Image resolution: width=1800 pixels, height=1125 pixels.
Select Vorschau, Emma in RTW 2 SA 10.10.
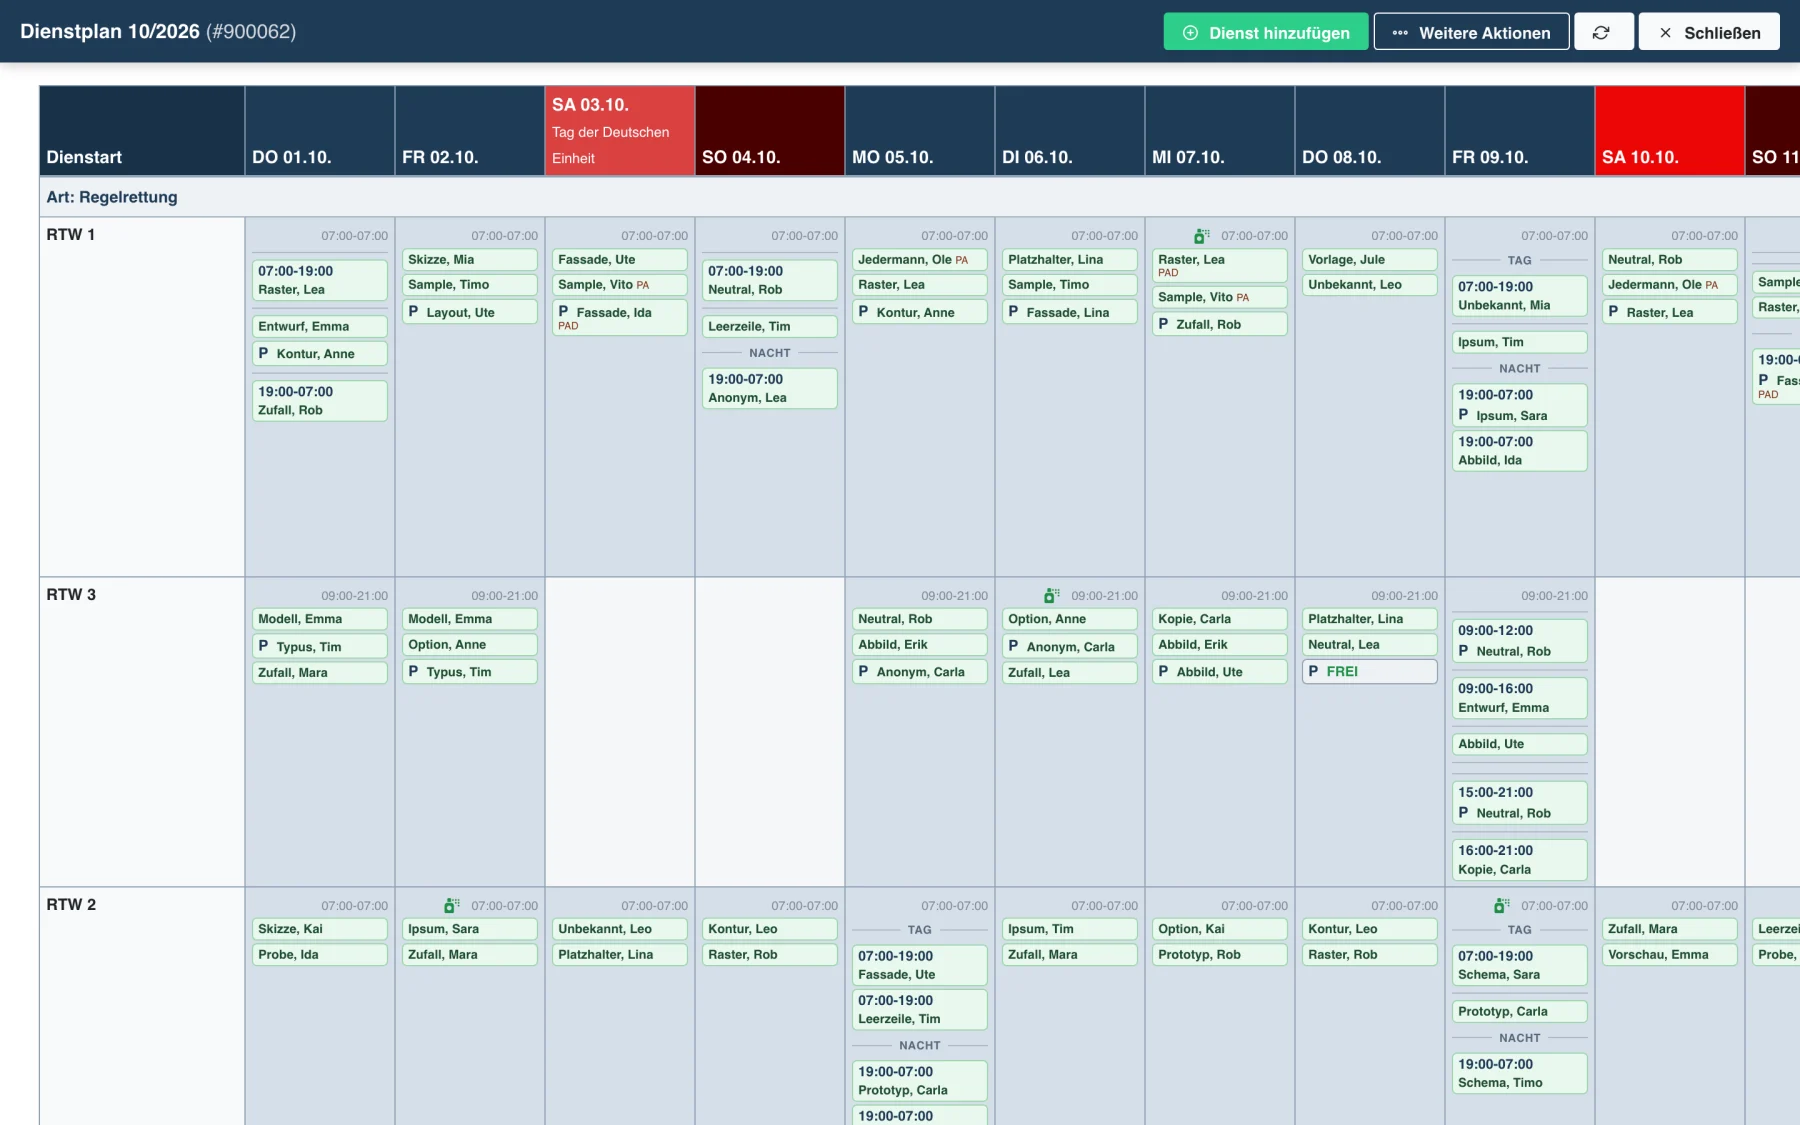tap(1669, 955)
